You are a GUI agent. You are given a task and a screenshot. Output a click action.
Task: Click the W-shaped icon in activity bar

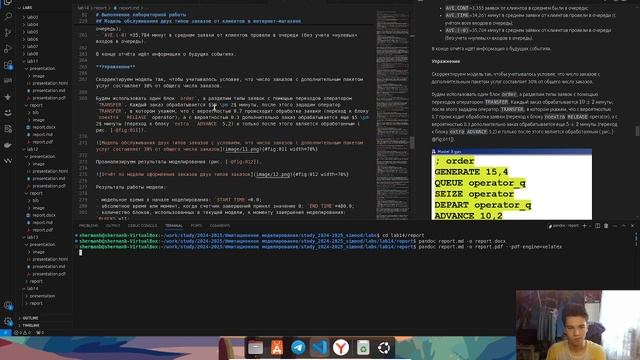[8, 161]
